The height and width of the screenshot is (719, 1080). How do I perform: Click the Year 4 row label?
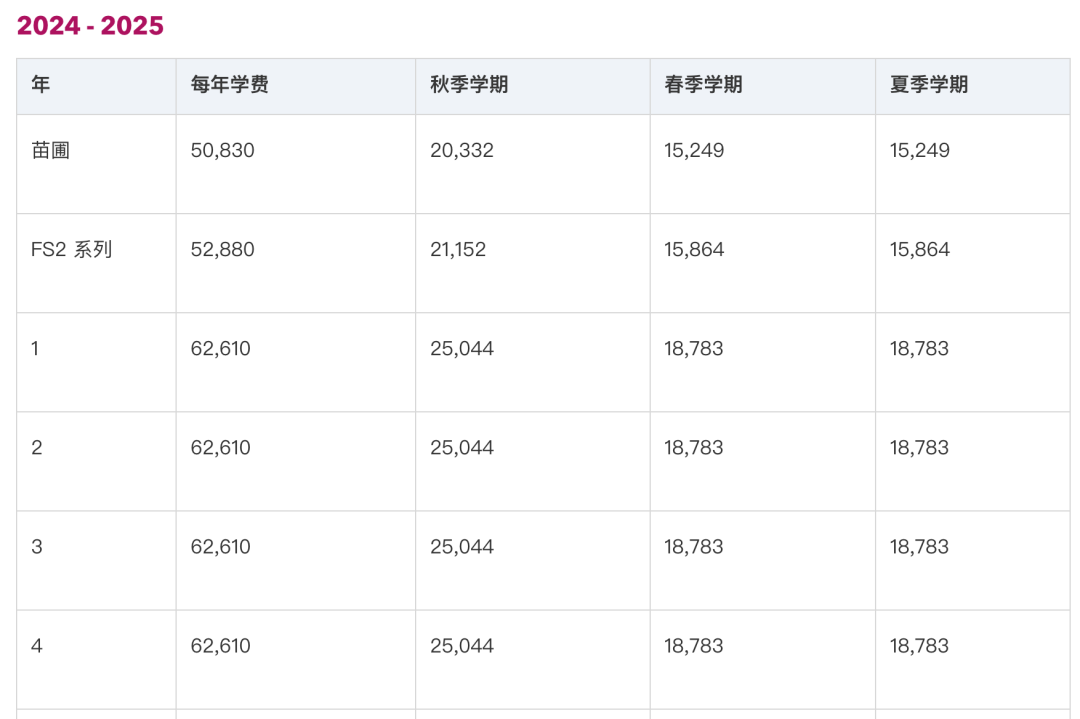click(x=37, y=646)
